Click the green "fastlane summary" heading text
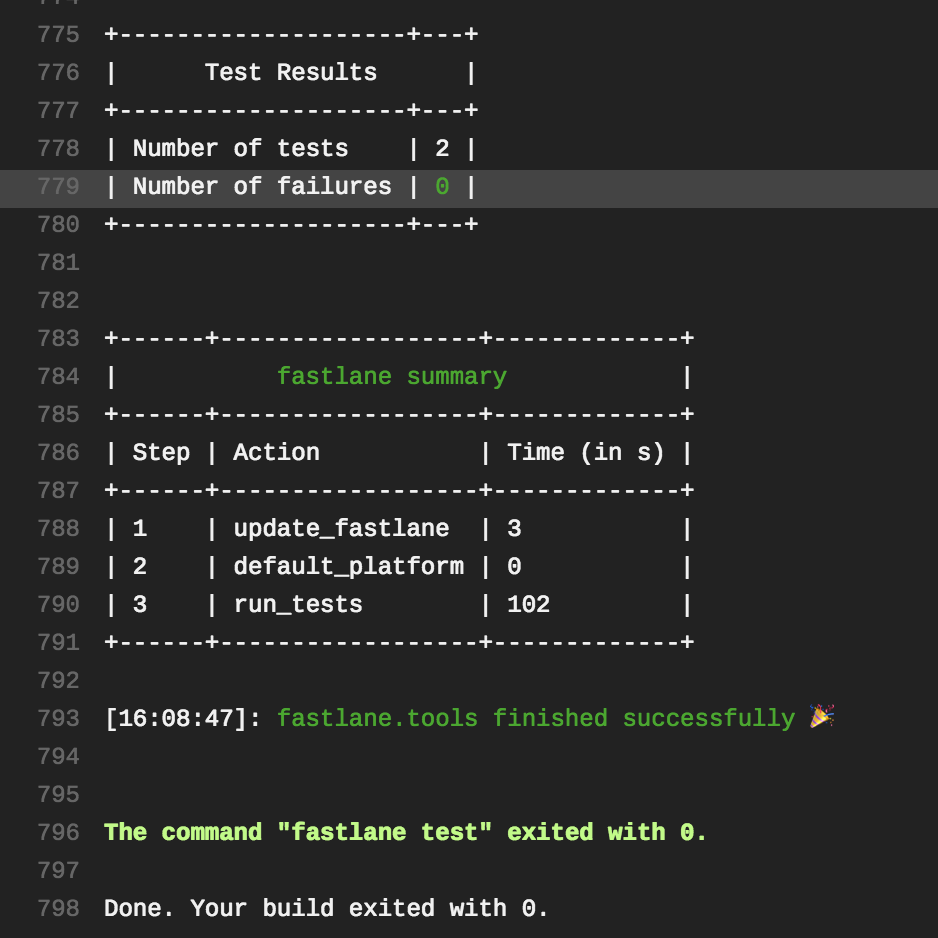 391,377
